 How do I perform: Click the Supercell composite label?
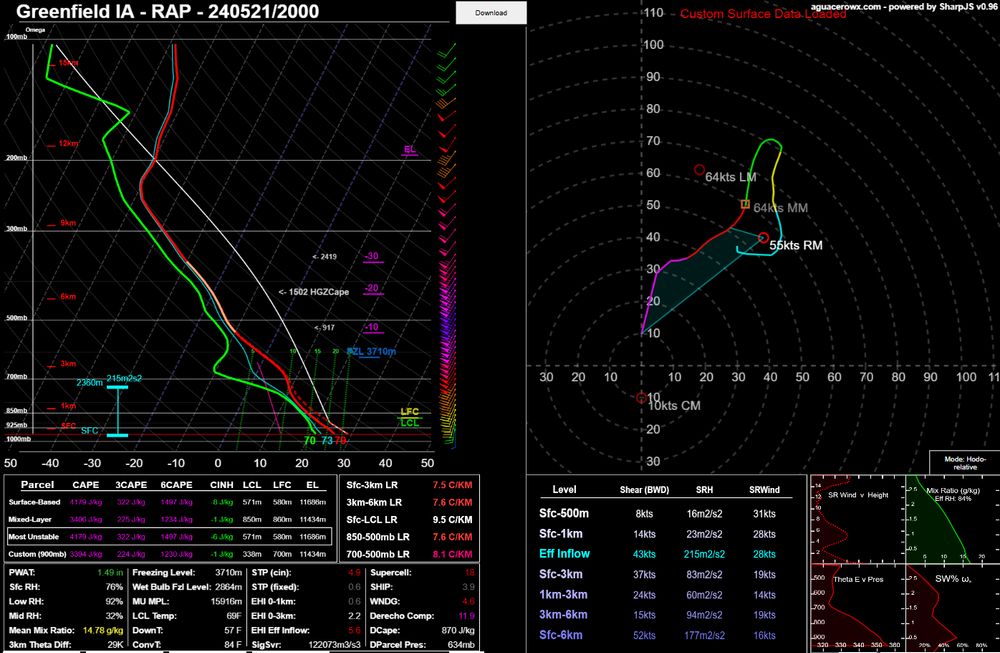point(391,573)
